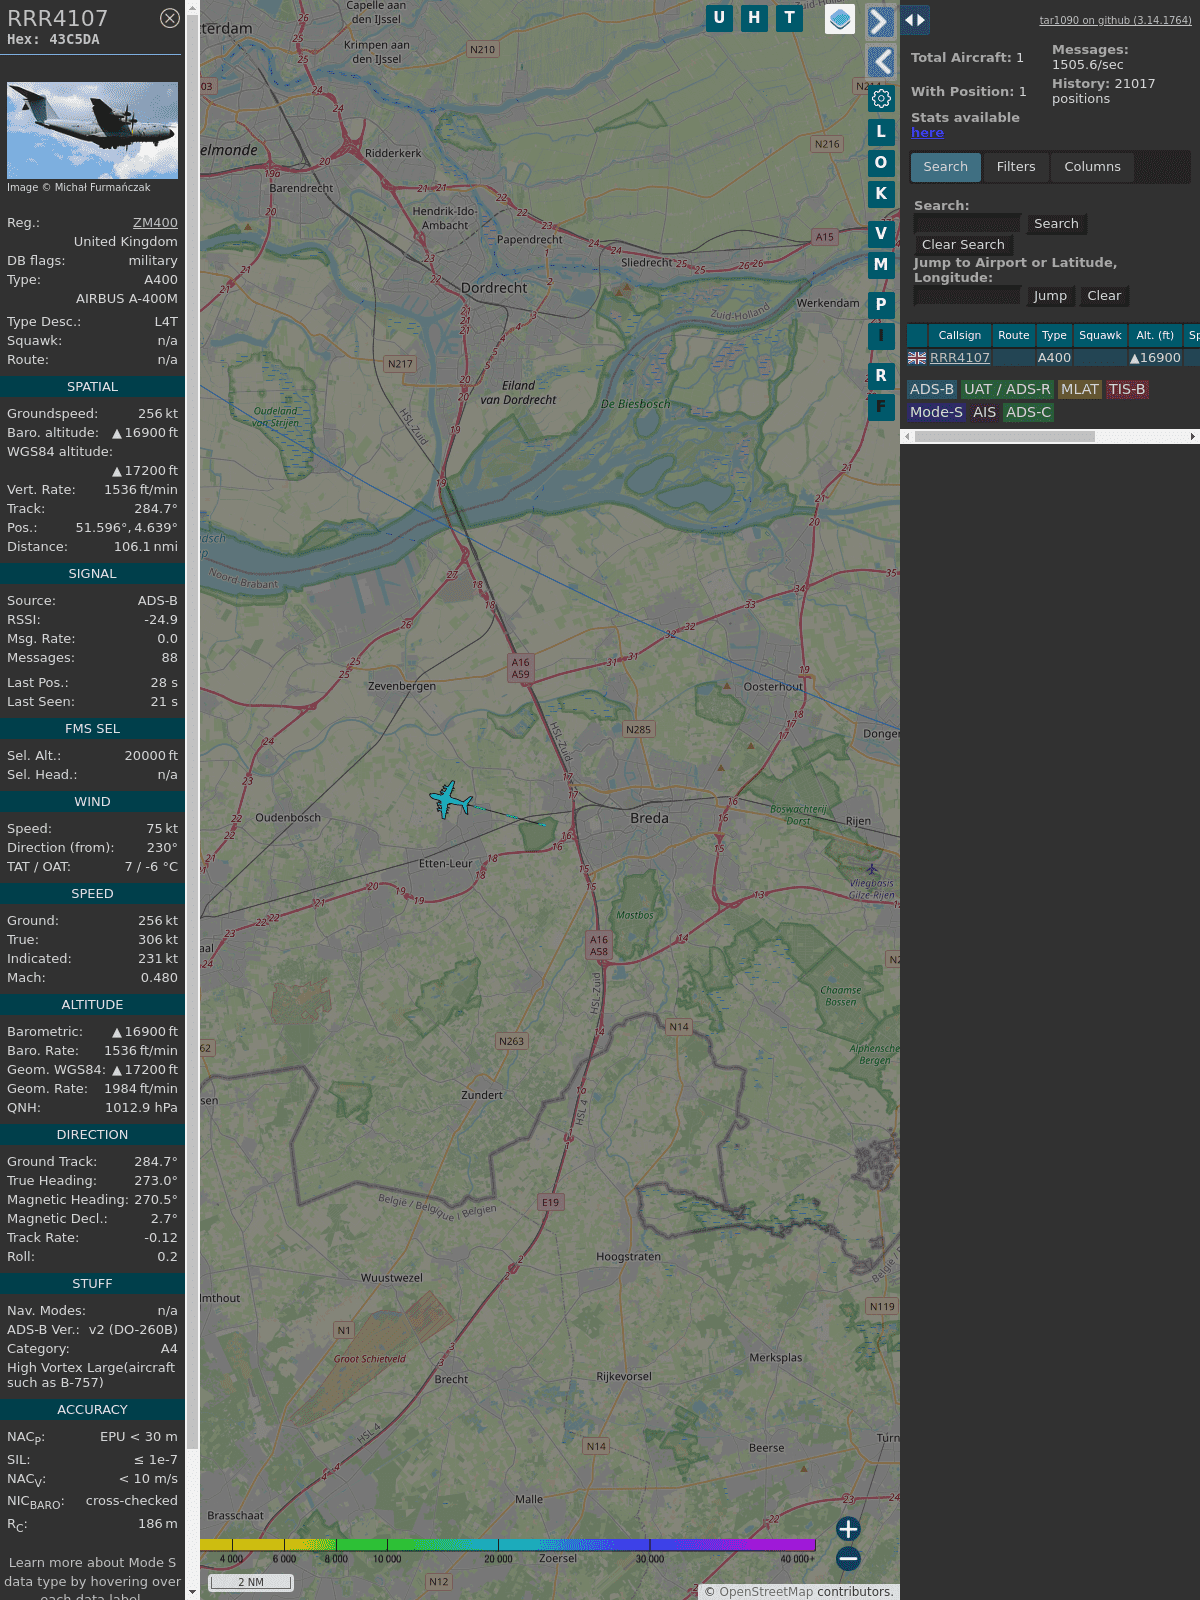Toggle the L labels map button
The image size is (1200, 1600).
tap(881, 132)
